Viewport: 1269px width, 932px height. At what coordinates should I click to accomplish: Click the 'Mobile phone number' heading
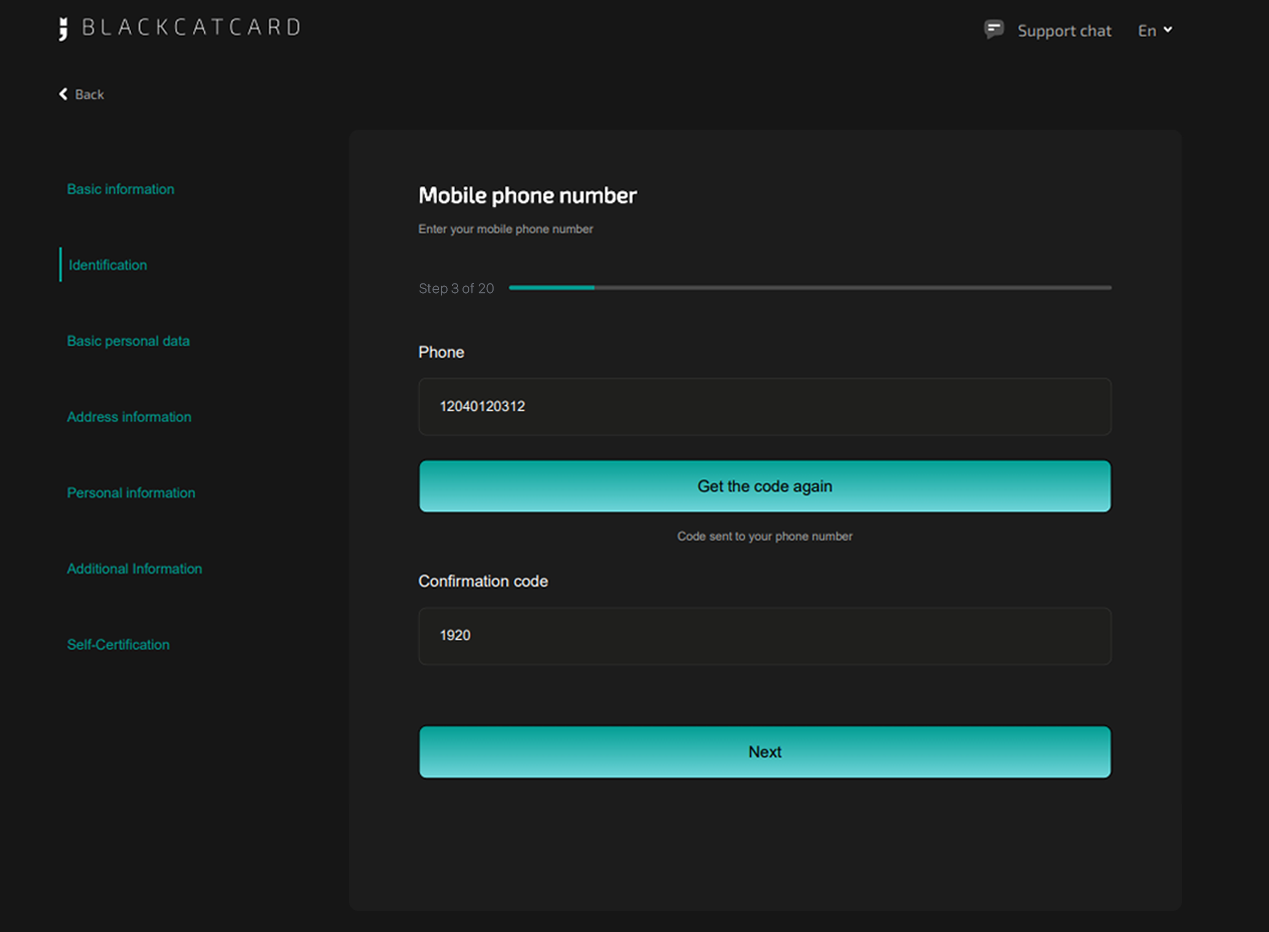pos(527,196)
